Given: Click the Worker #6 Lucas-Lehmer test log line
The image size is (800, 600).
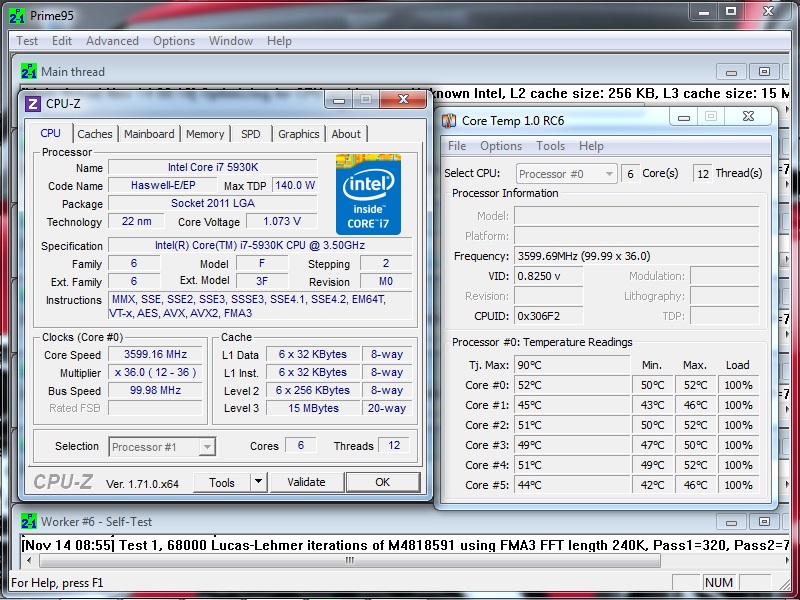Looking at the screenshot, I should (x=406, y=545).
